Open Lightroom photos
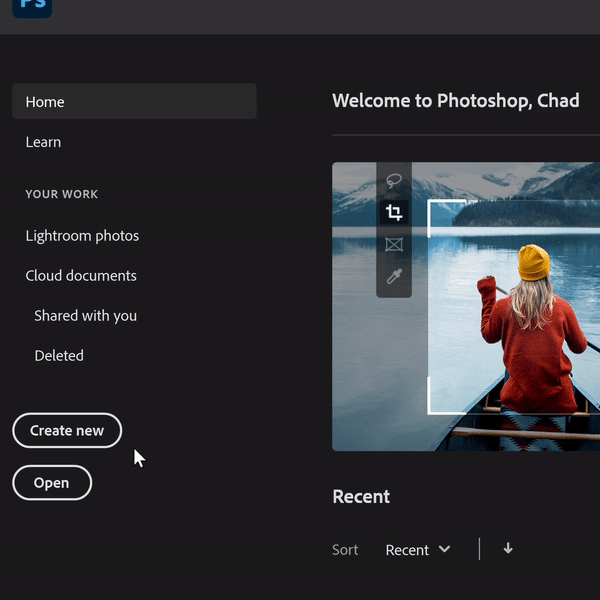600x600 pixels. tap(82, 236)
